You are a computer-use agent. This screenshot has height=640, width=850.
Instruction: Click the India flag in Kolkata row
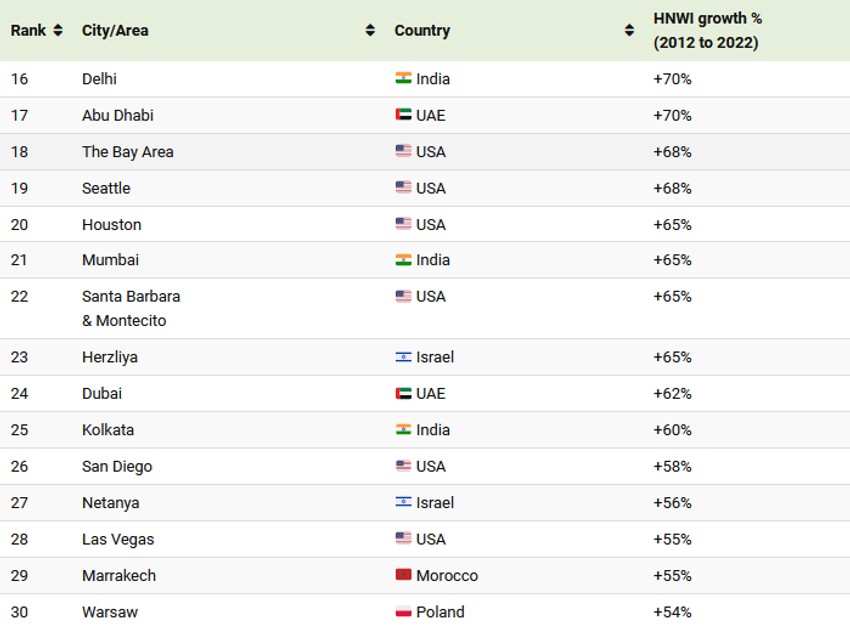point(403,430)
